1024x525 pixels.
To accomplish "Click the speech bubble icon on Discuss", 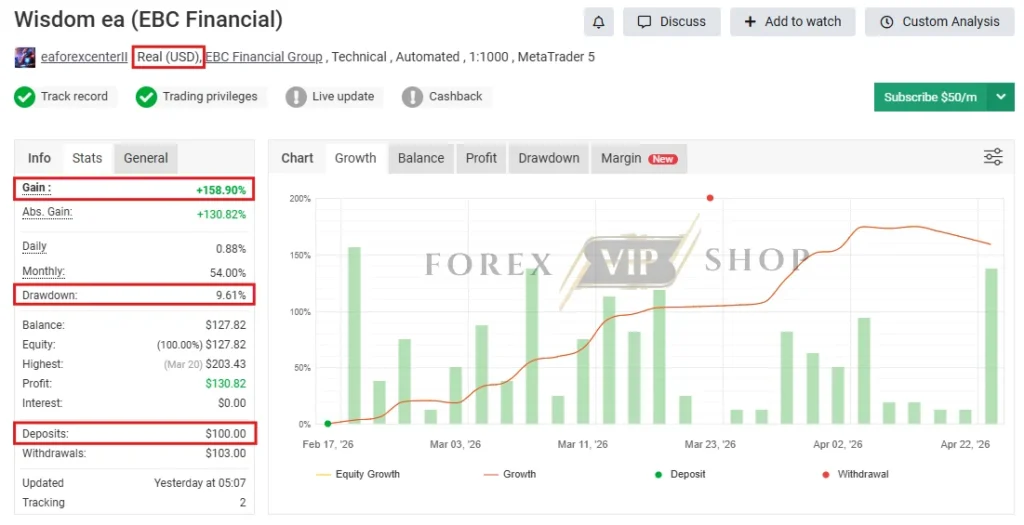I will point(644,22).
